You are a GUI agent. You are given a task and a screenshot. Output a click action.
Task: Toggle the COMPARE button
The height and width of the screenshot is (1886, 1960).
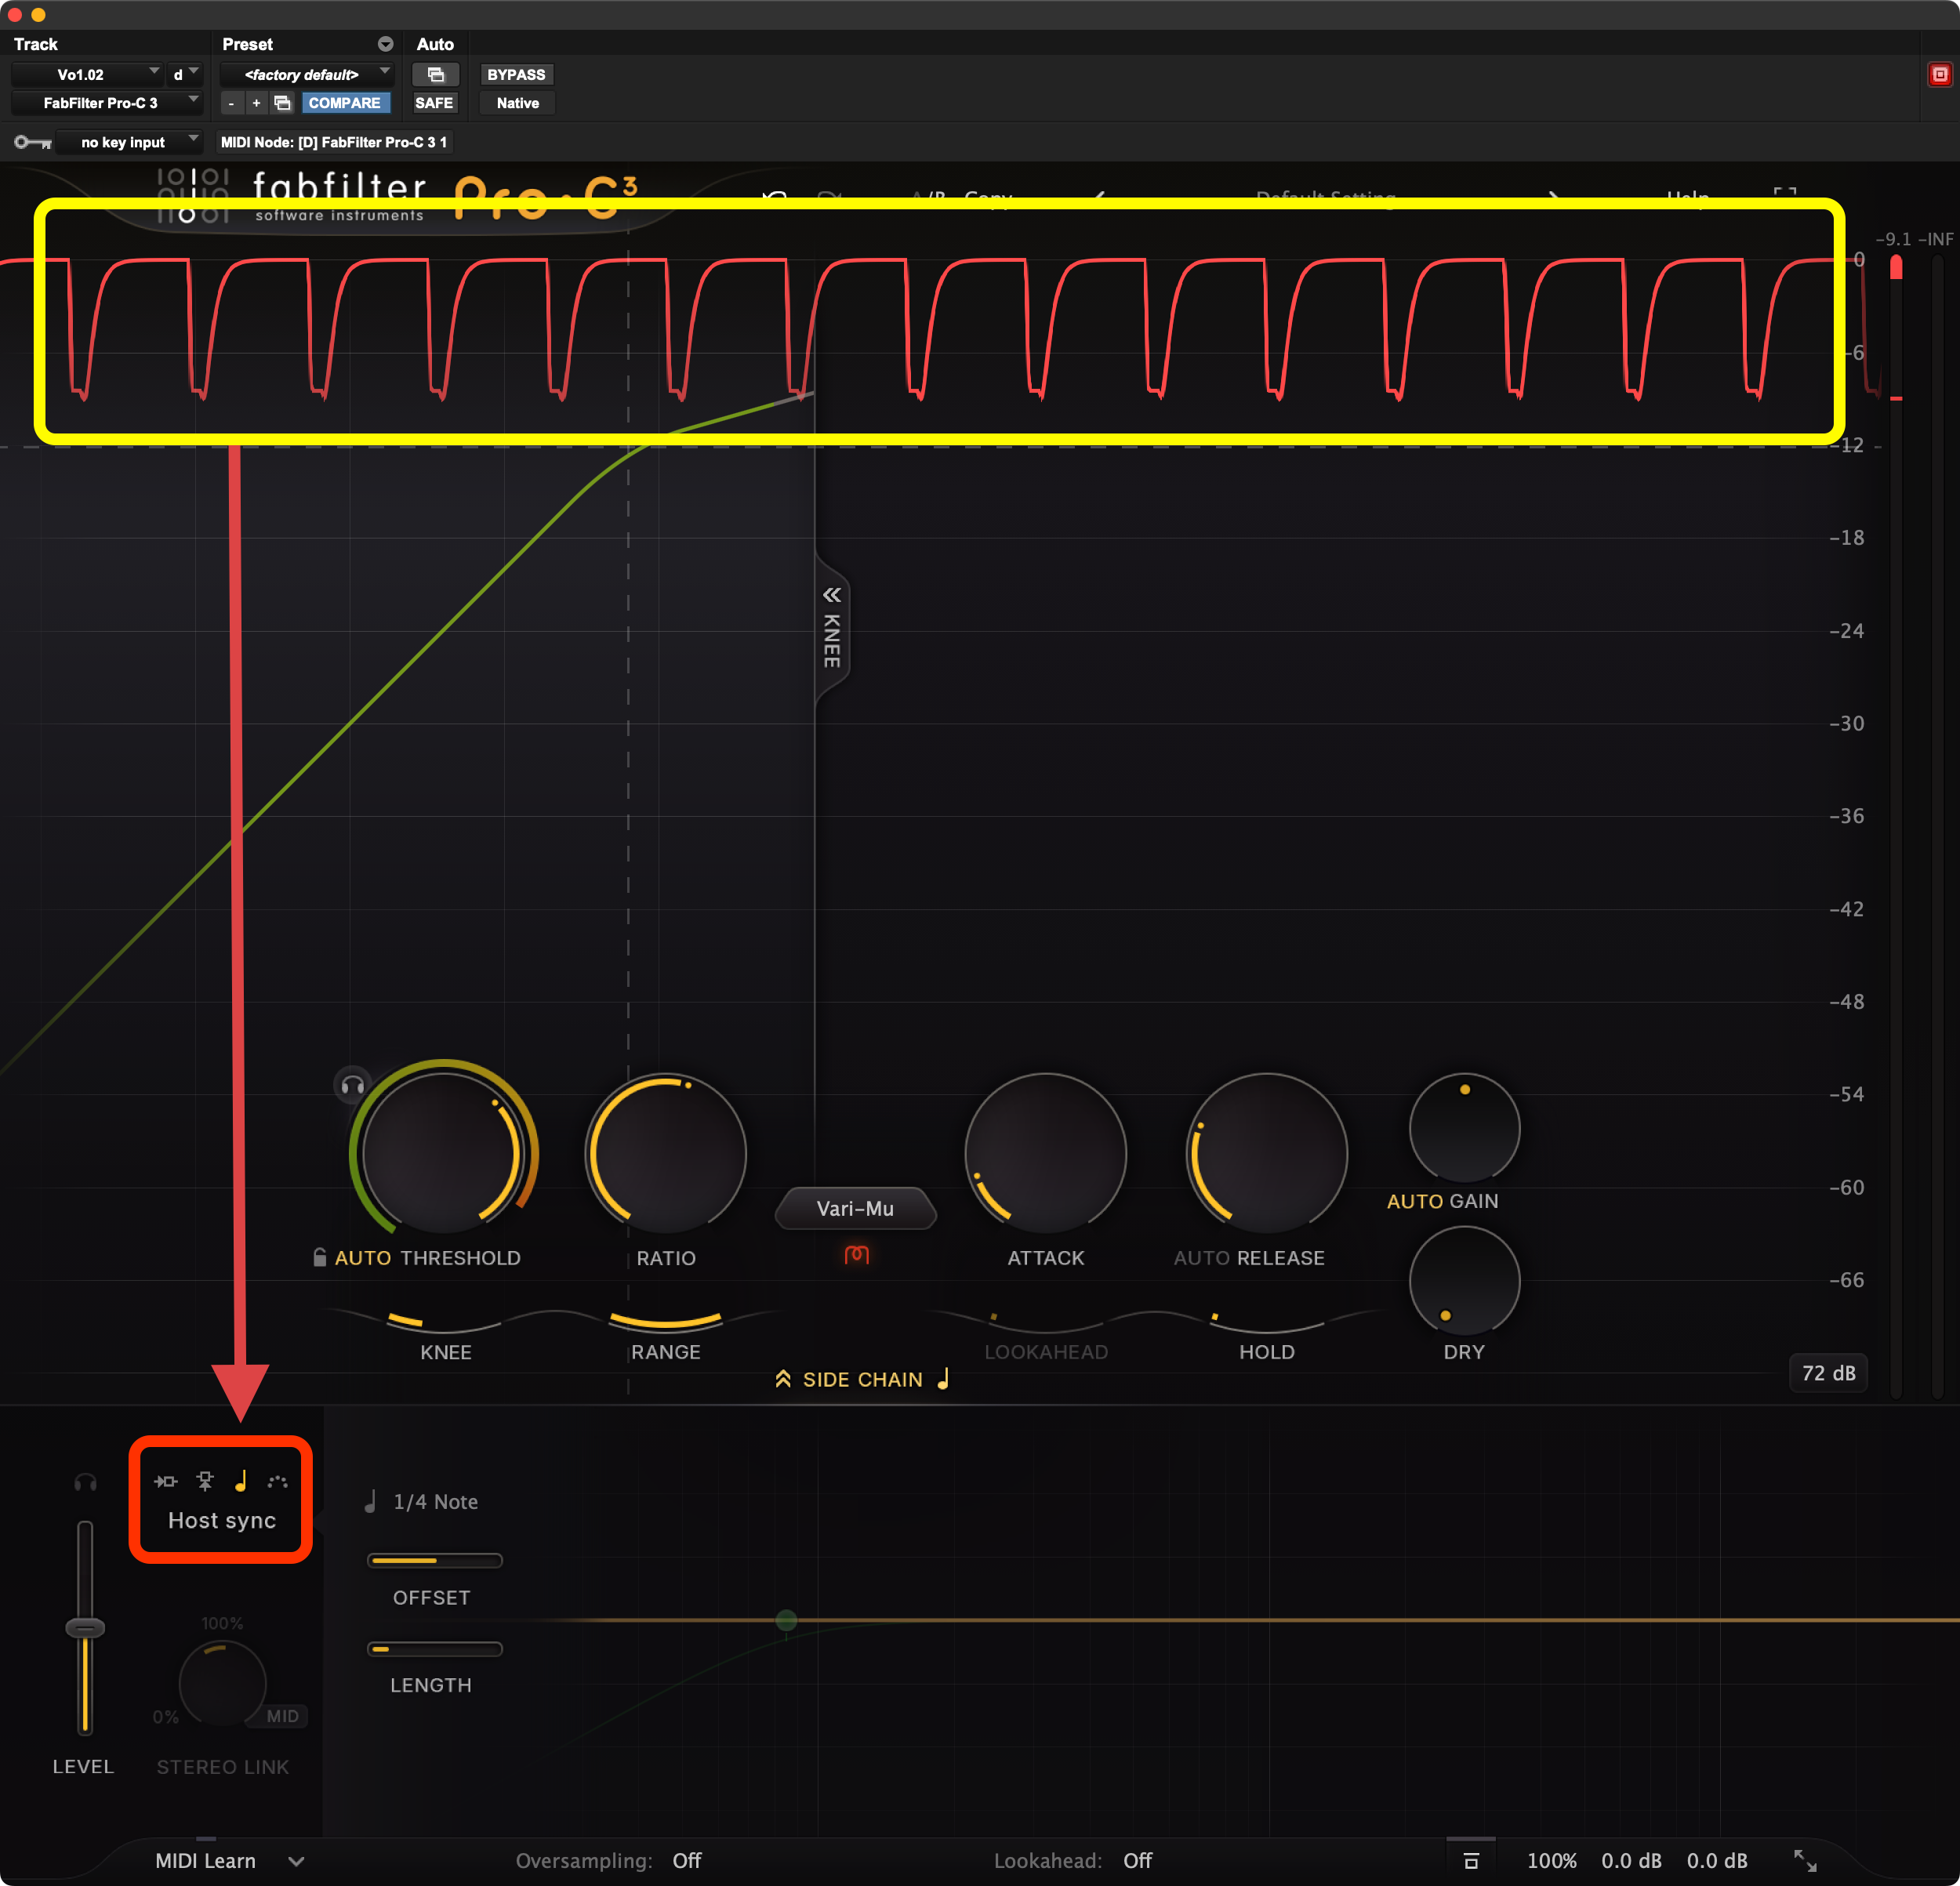(x=344, y=103)
